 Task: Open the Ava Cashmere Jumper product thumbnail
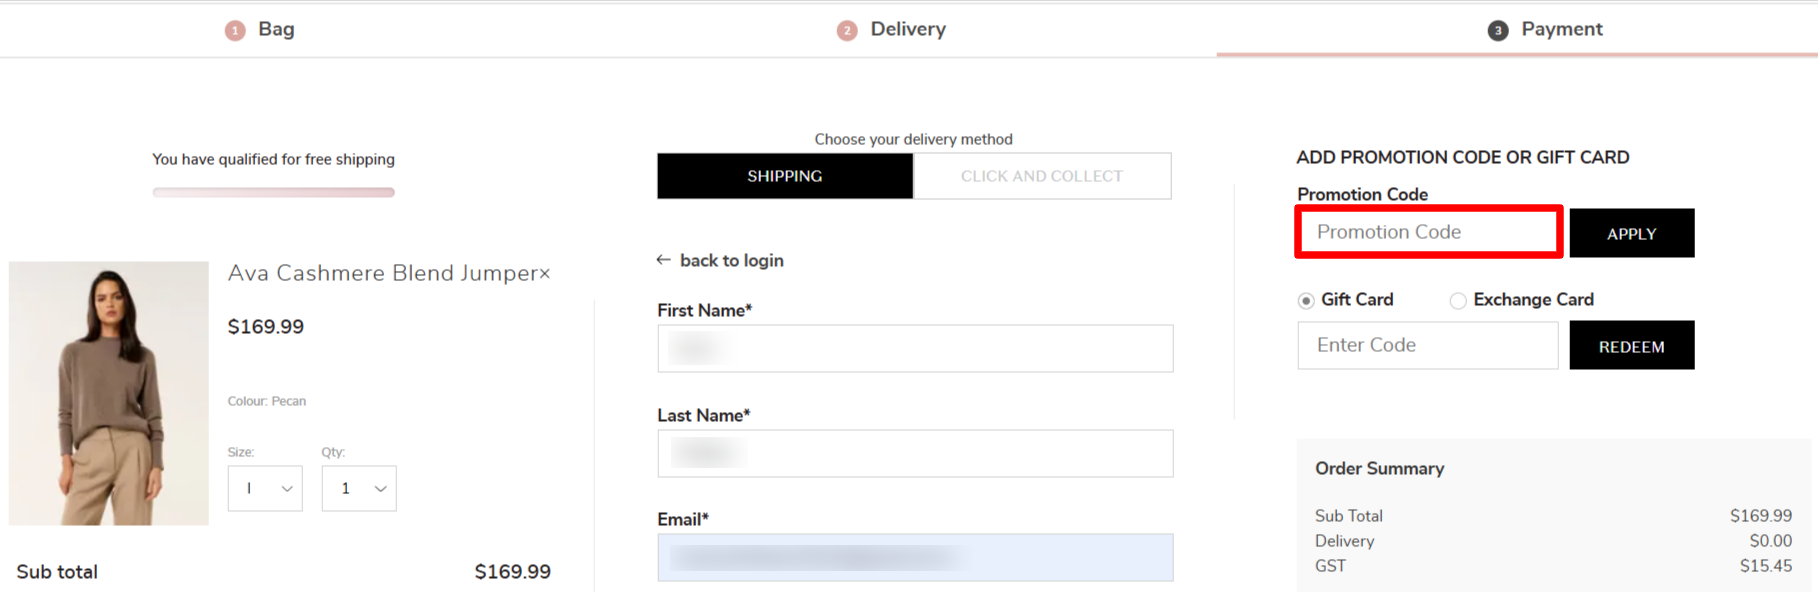(x=109, y=393)
